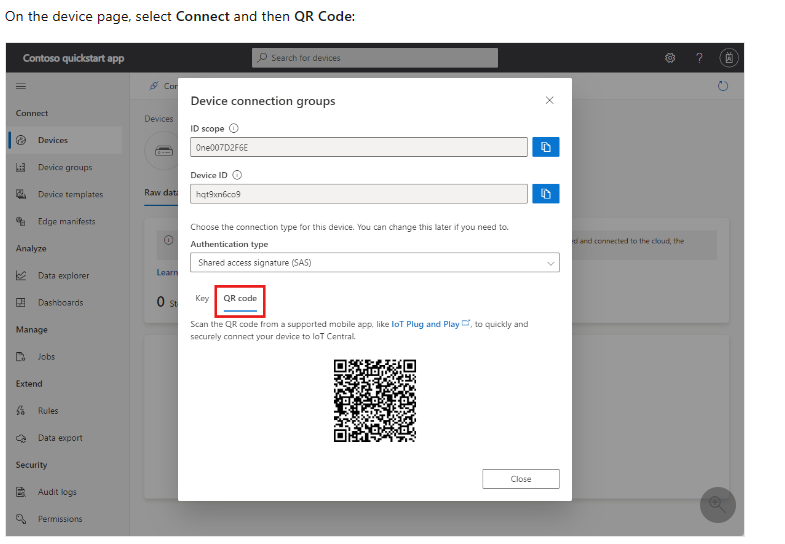
Task: Open Edge manifests in the sidebar
Action: (65, 221)
